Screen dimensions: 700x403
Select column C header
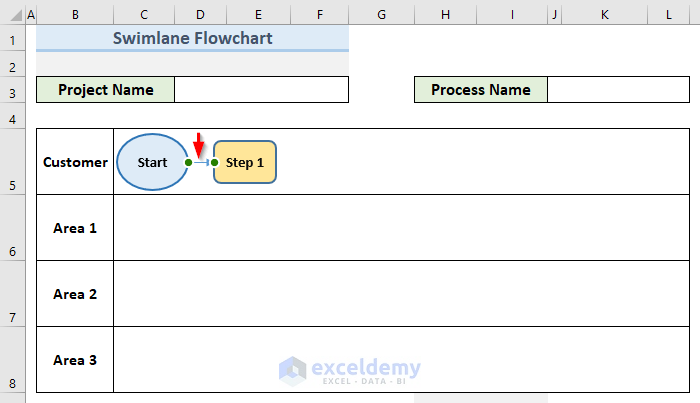144,15
